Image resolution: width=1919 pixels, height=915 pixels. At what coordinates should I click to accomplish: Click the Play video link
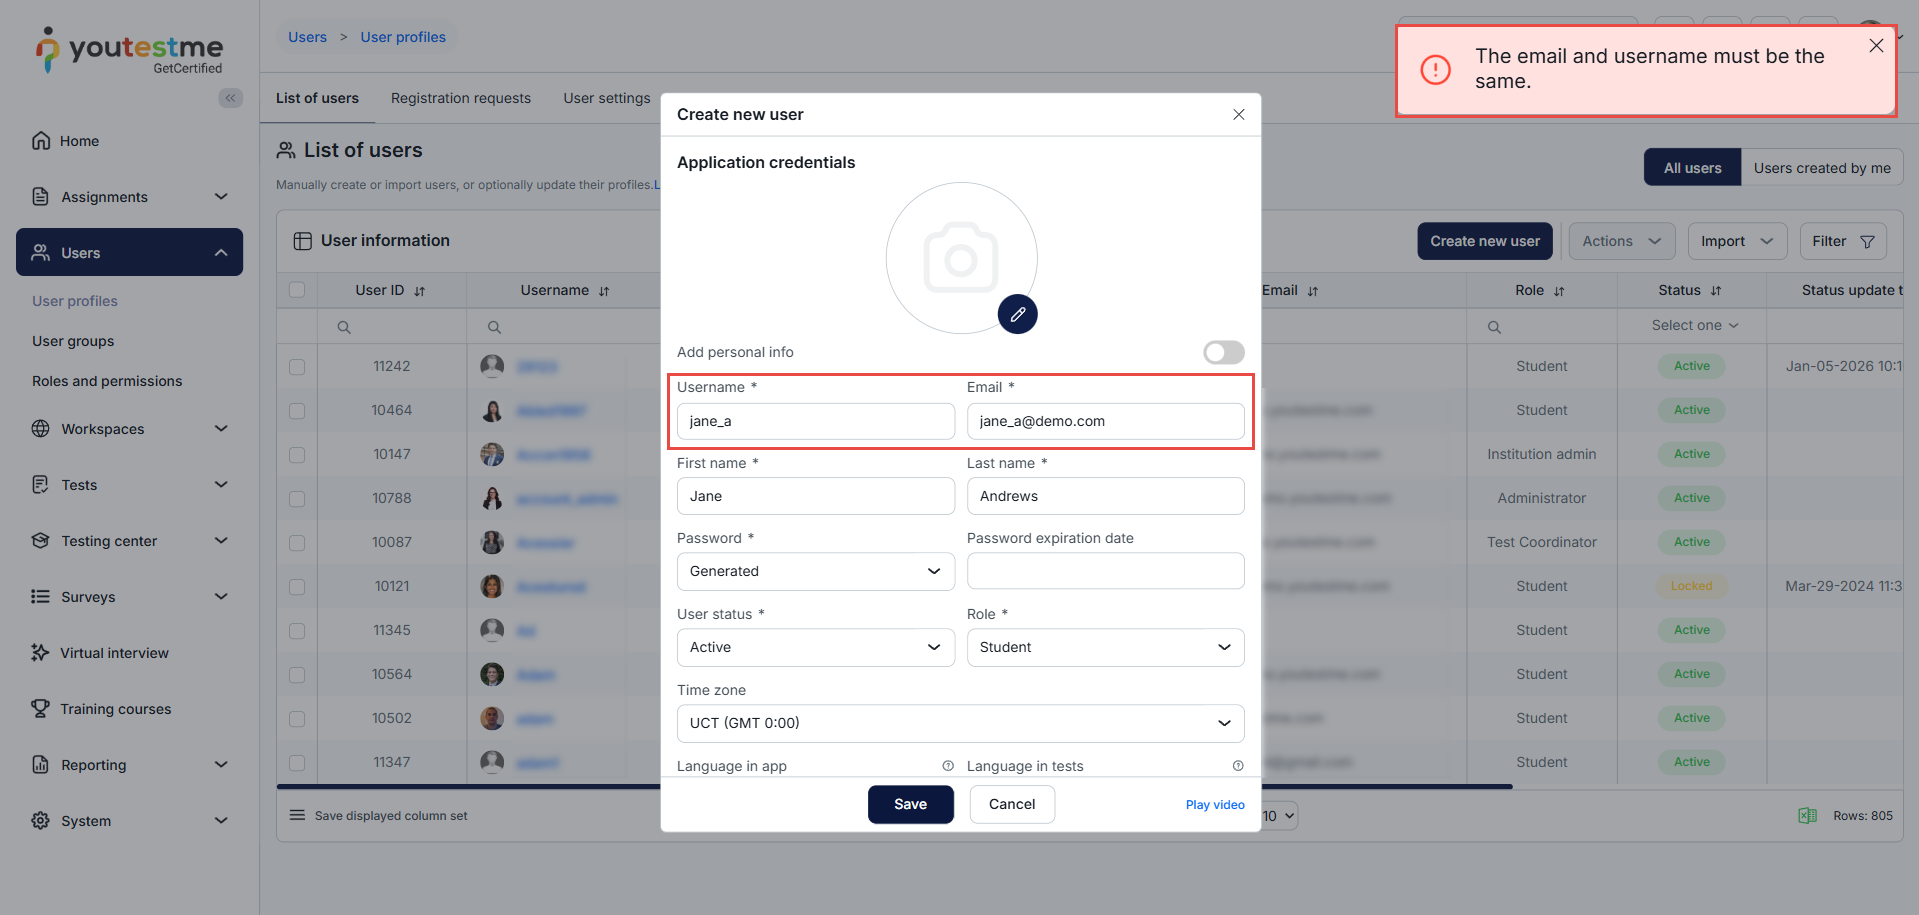(1215, 805)
